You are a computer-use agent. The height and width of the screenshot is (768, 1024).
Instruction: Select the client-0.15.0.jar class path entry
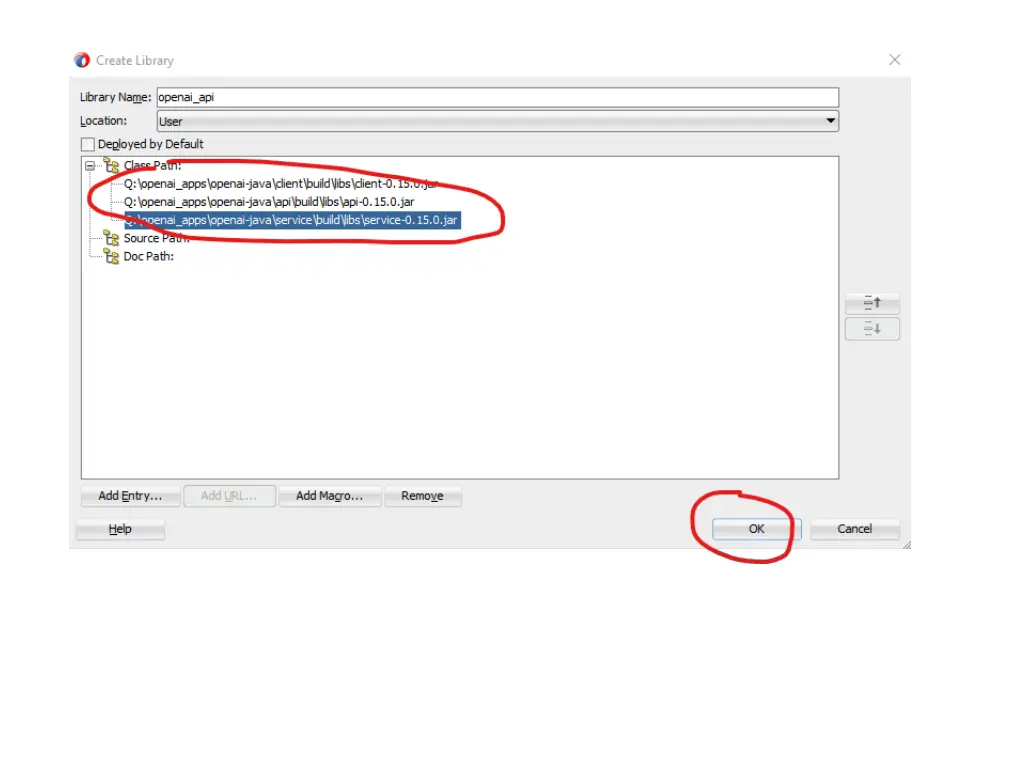point(280,184)
